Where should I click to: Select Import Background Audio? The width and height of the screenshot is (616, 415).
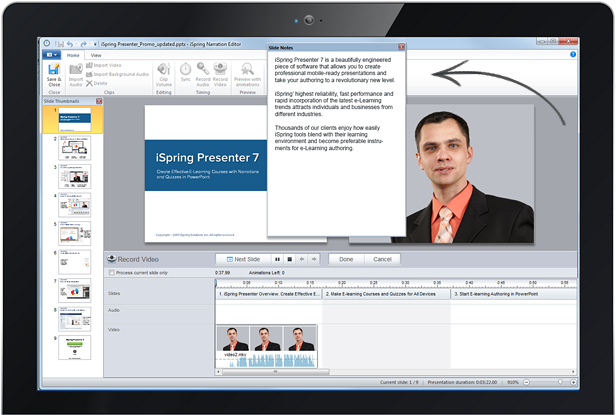click(117, 74)
